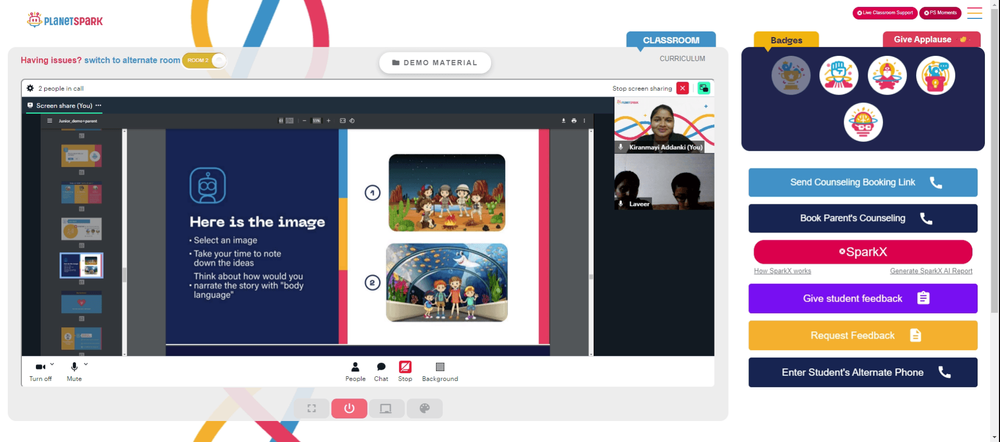Click Send Counseling Booking Link

pos(862,182)
